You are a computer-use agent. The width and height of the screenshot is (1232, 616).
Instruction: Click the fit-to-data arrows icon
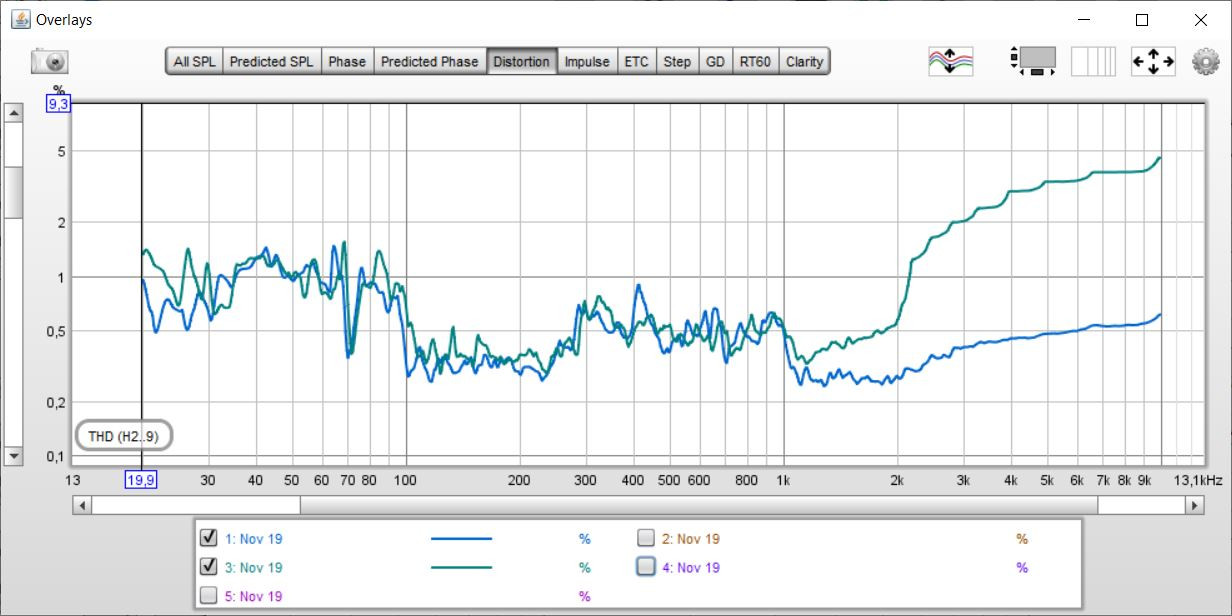[x=1153, y=62]
